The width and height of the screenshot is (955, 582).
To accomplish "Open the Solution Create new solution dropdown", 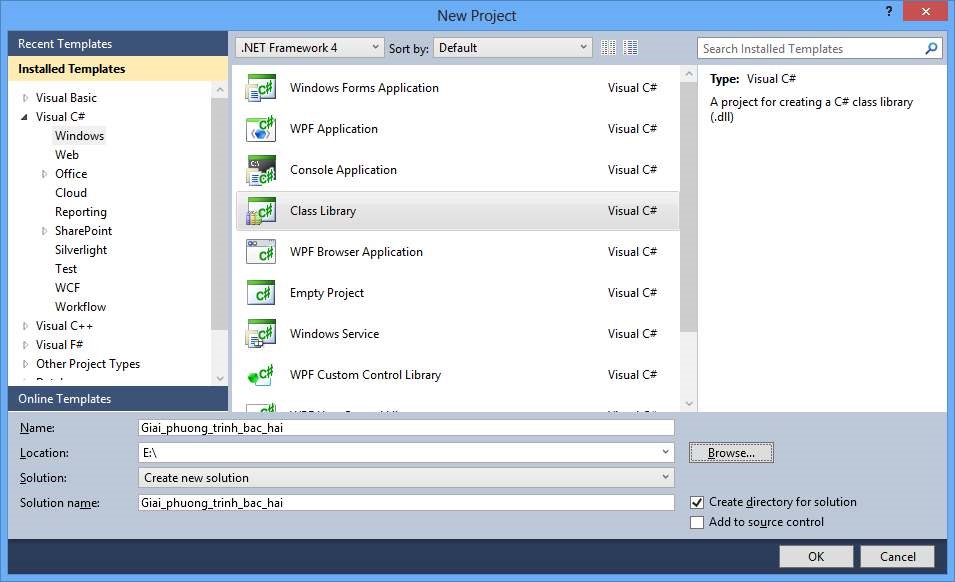I will [406, 478].
